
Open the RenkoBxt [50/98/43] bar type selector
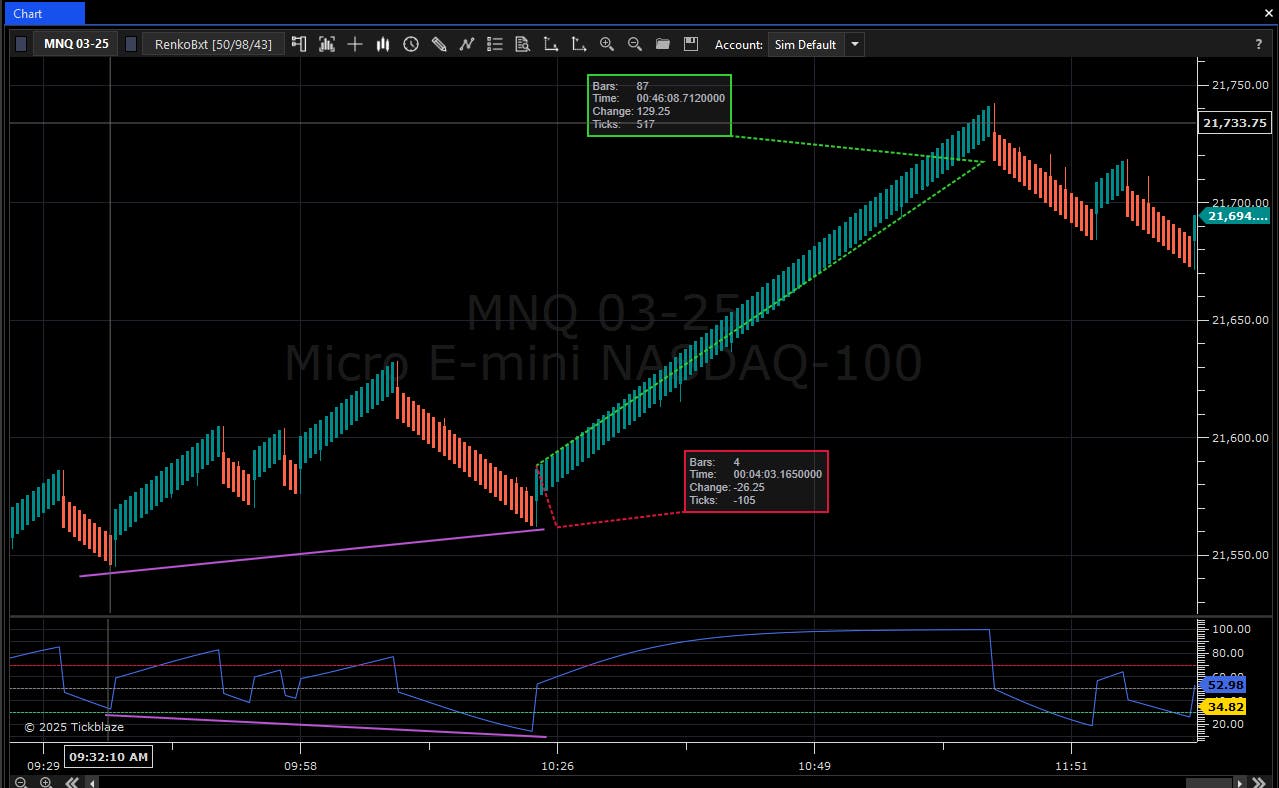point(213,44)
